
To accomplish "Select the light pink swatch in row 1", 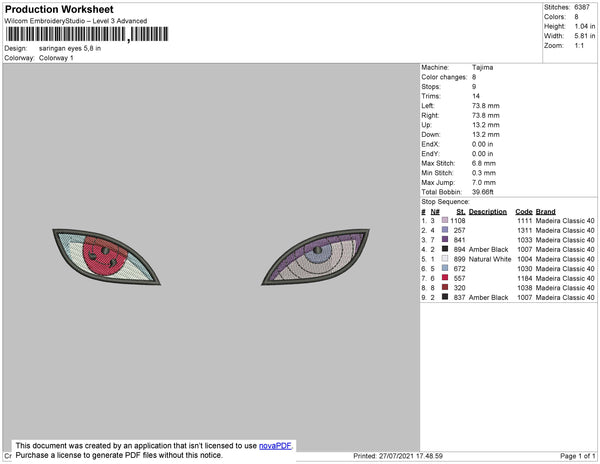I will coord(445,220).
